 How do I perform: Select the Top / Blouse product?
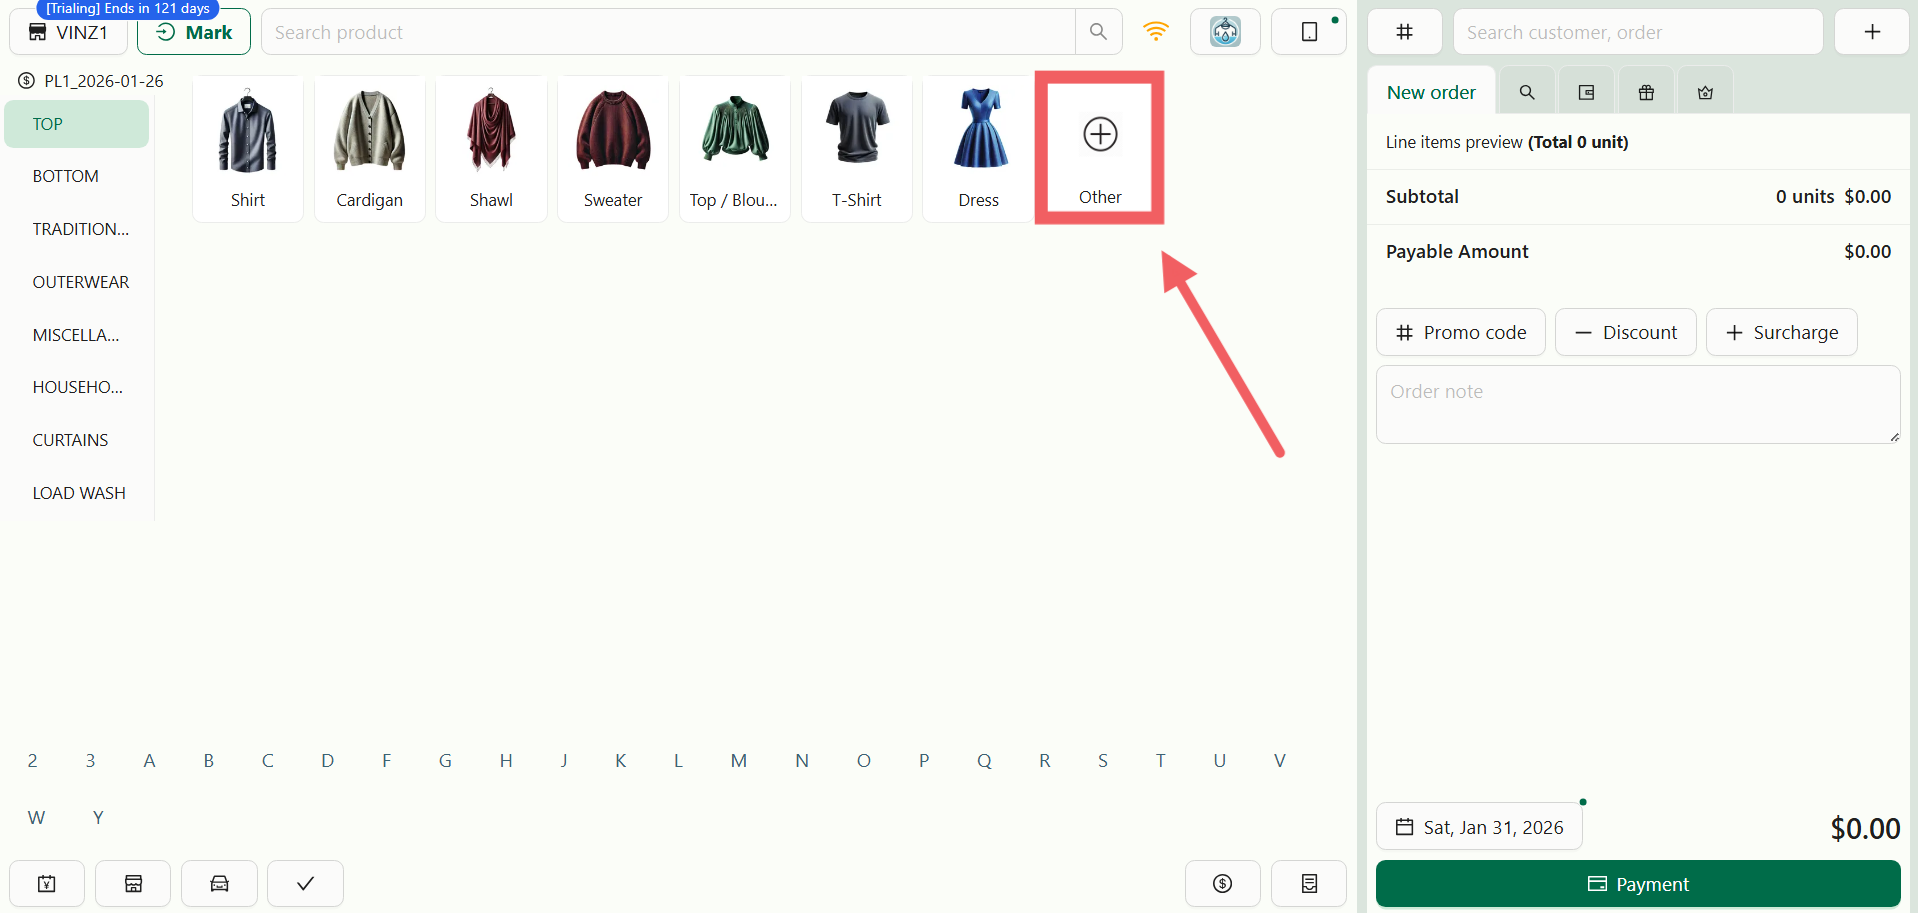pyautogui.click(x=735, y=149)
